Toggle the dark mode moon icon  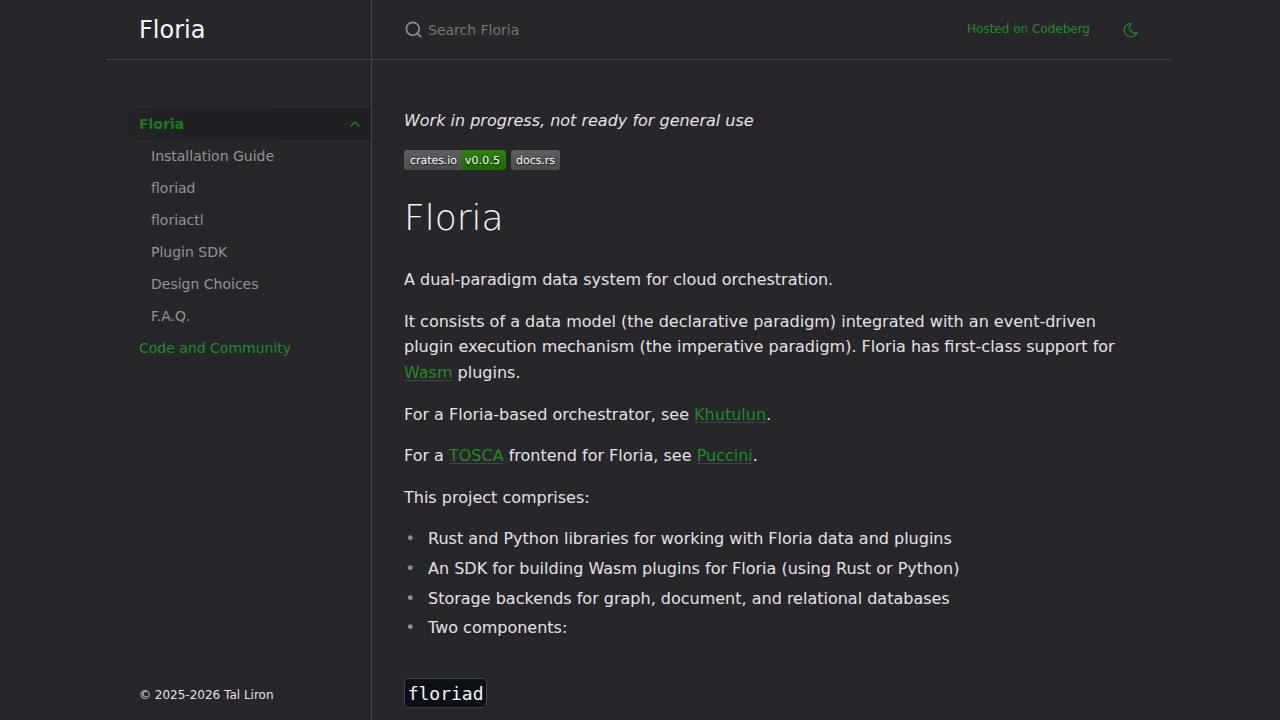click(x=1131, y=30)
